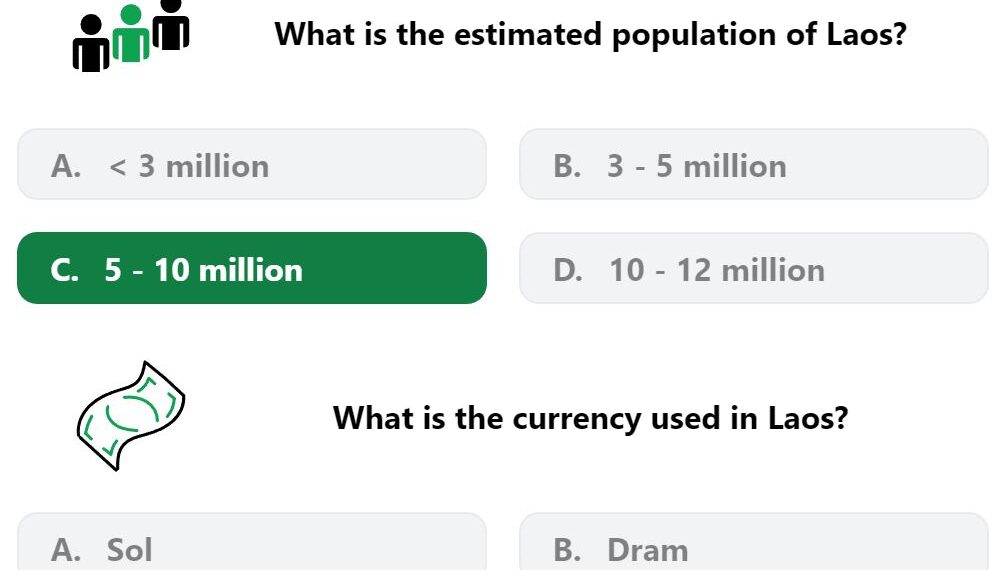This screenshot has width=1005, height=570.
Task: Click the banknote currency icon
Action: click(x=131, y=416)
